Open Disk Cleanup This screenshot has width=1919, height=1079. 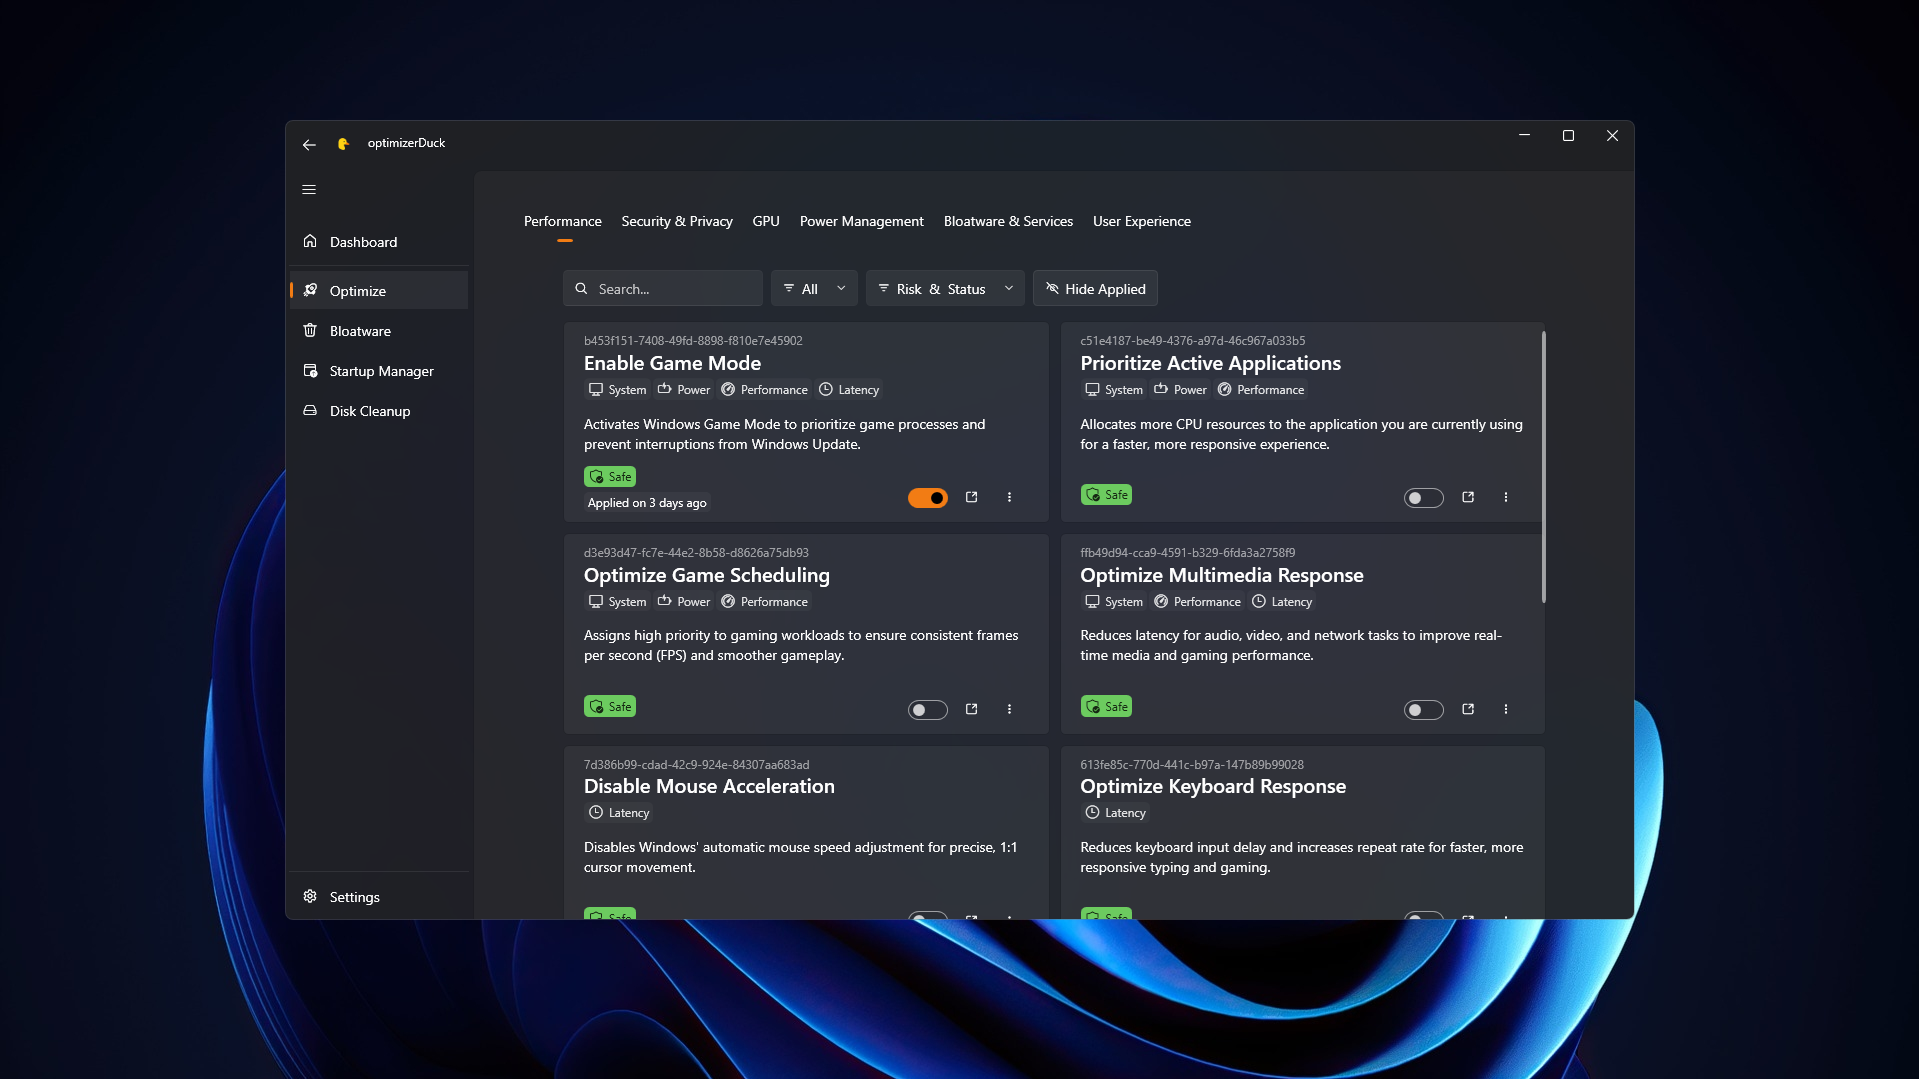click(369, 411)
